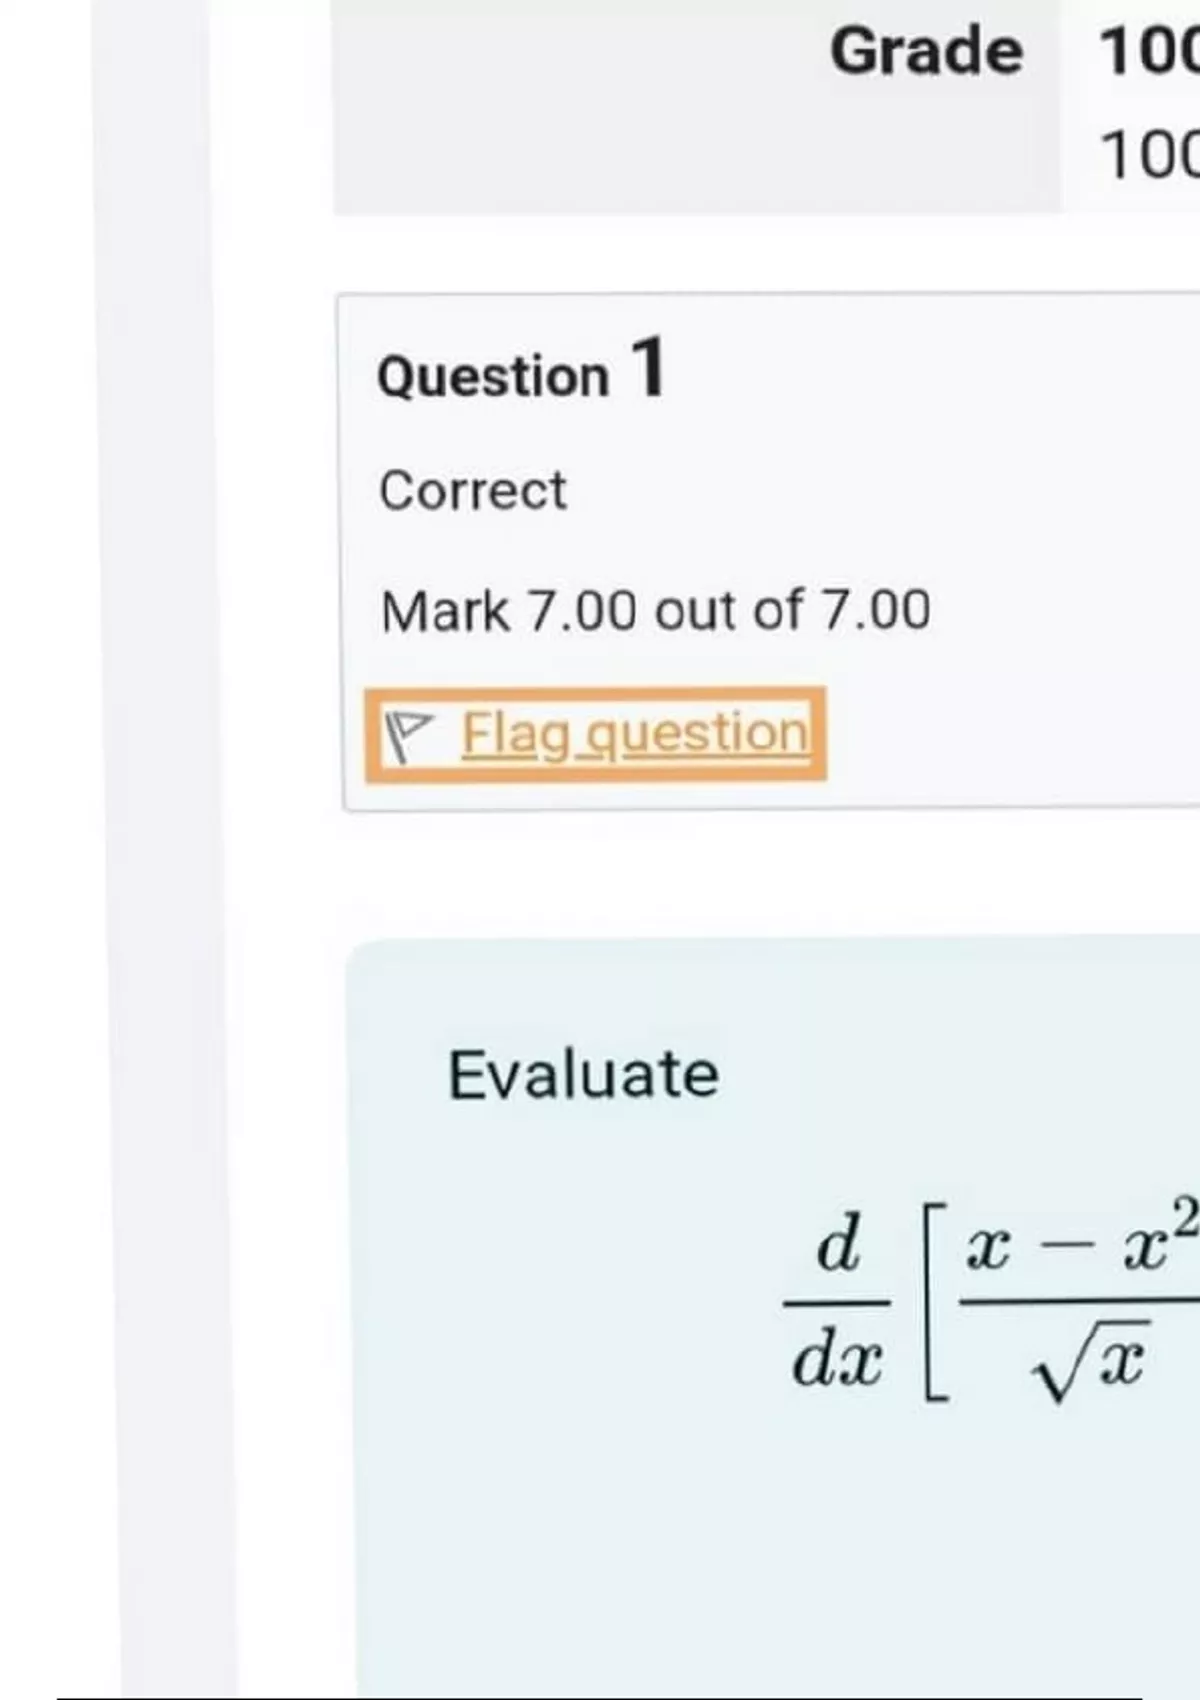The height and width of the screenshot is (1700, 1200).
Task: Click the word Evaluate
Action: pos(583,1075)
